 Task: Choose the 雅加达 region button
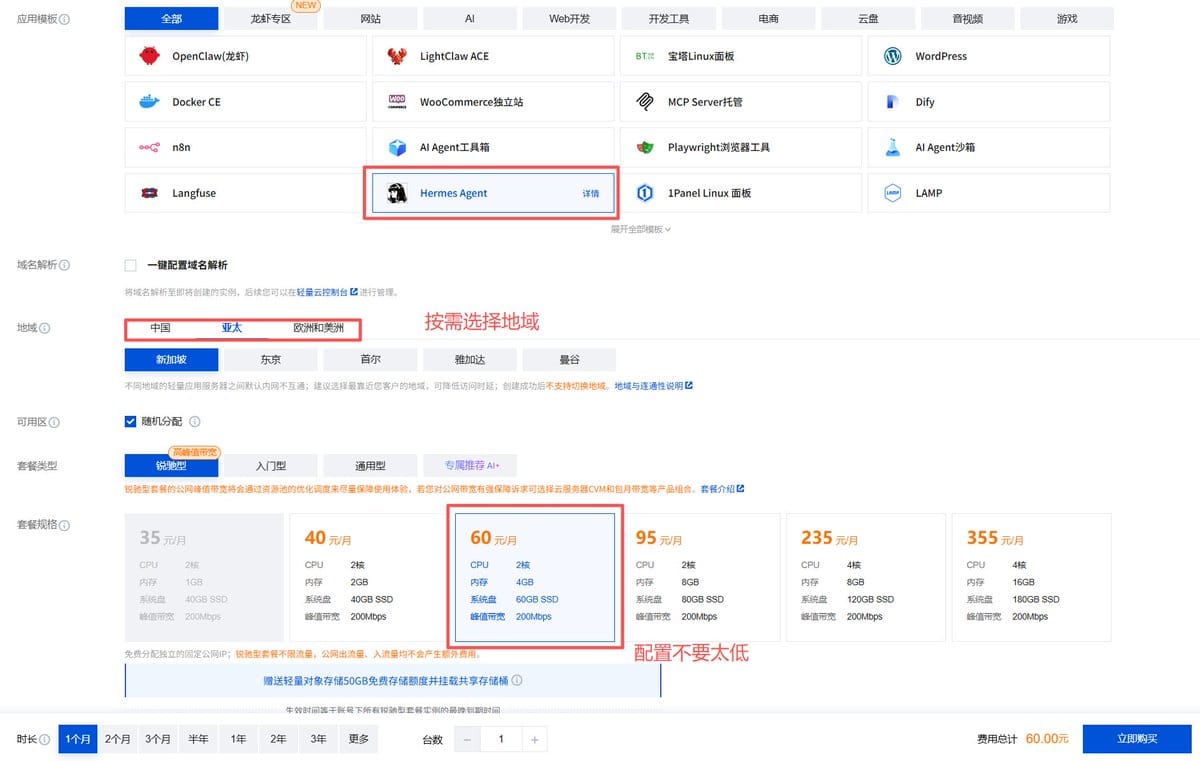click(470, 360)
